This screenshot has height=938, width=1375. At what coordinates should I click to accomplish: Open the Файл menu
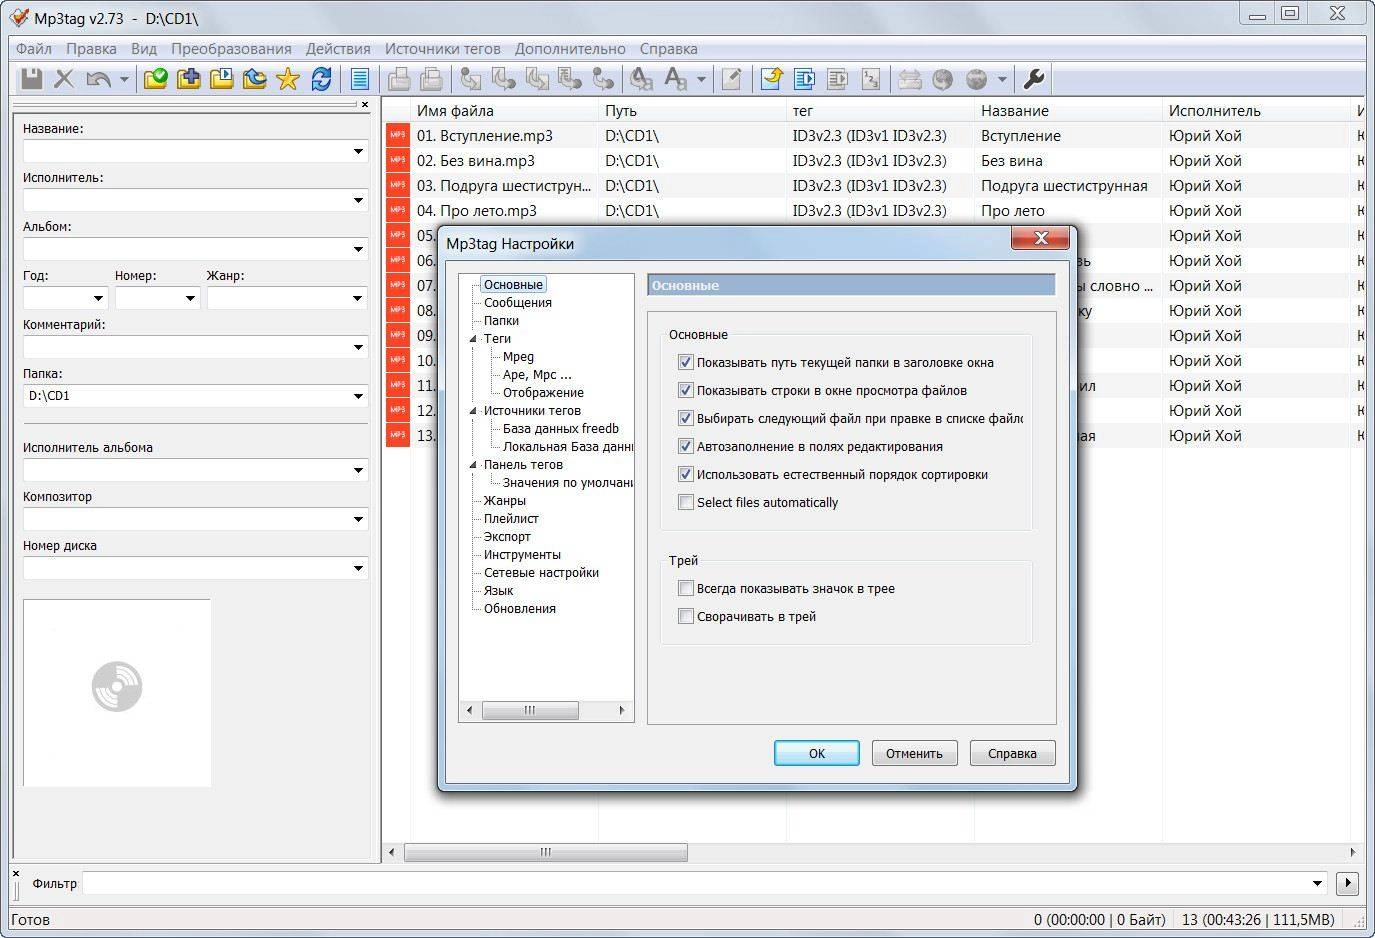(34, 49)
